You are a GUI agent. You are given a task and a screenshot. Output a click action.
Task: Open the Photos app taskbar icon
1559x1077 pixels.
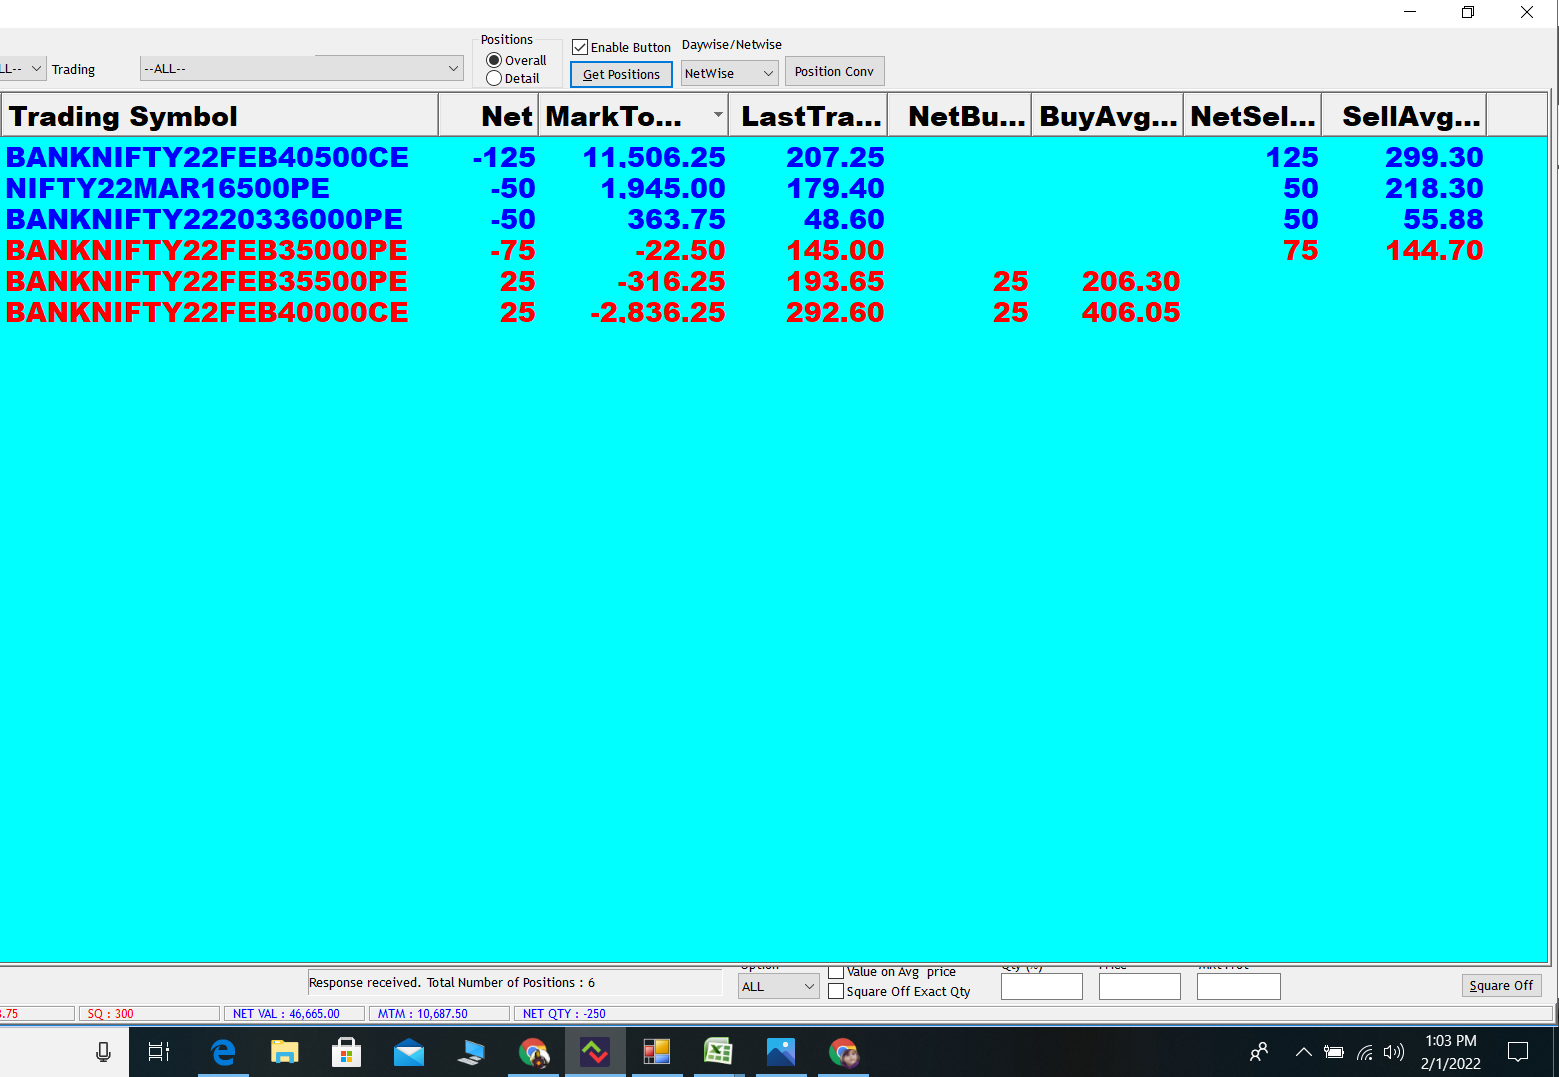coord(780,1052)
